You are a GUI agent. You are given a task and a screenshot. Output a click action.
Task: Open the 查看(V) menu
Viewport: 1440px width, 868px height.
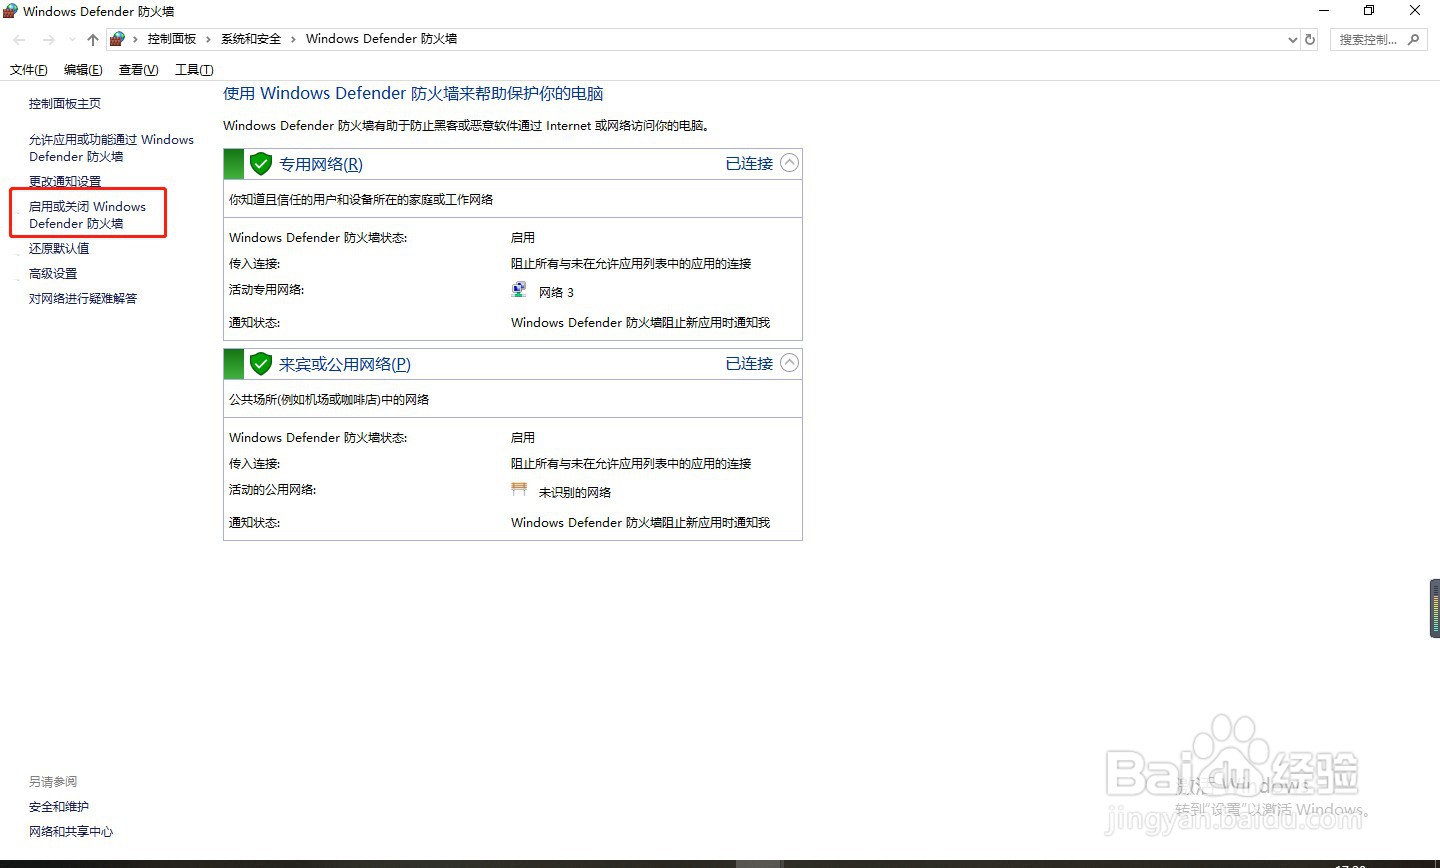click(x=138, y=70)
